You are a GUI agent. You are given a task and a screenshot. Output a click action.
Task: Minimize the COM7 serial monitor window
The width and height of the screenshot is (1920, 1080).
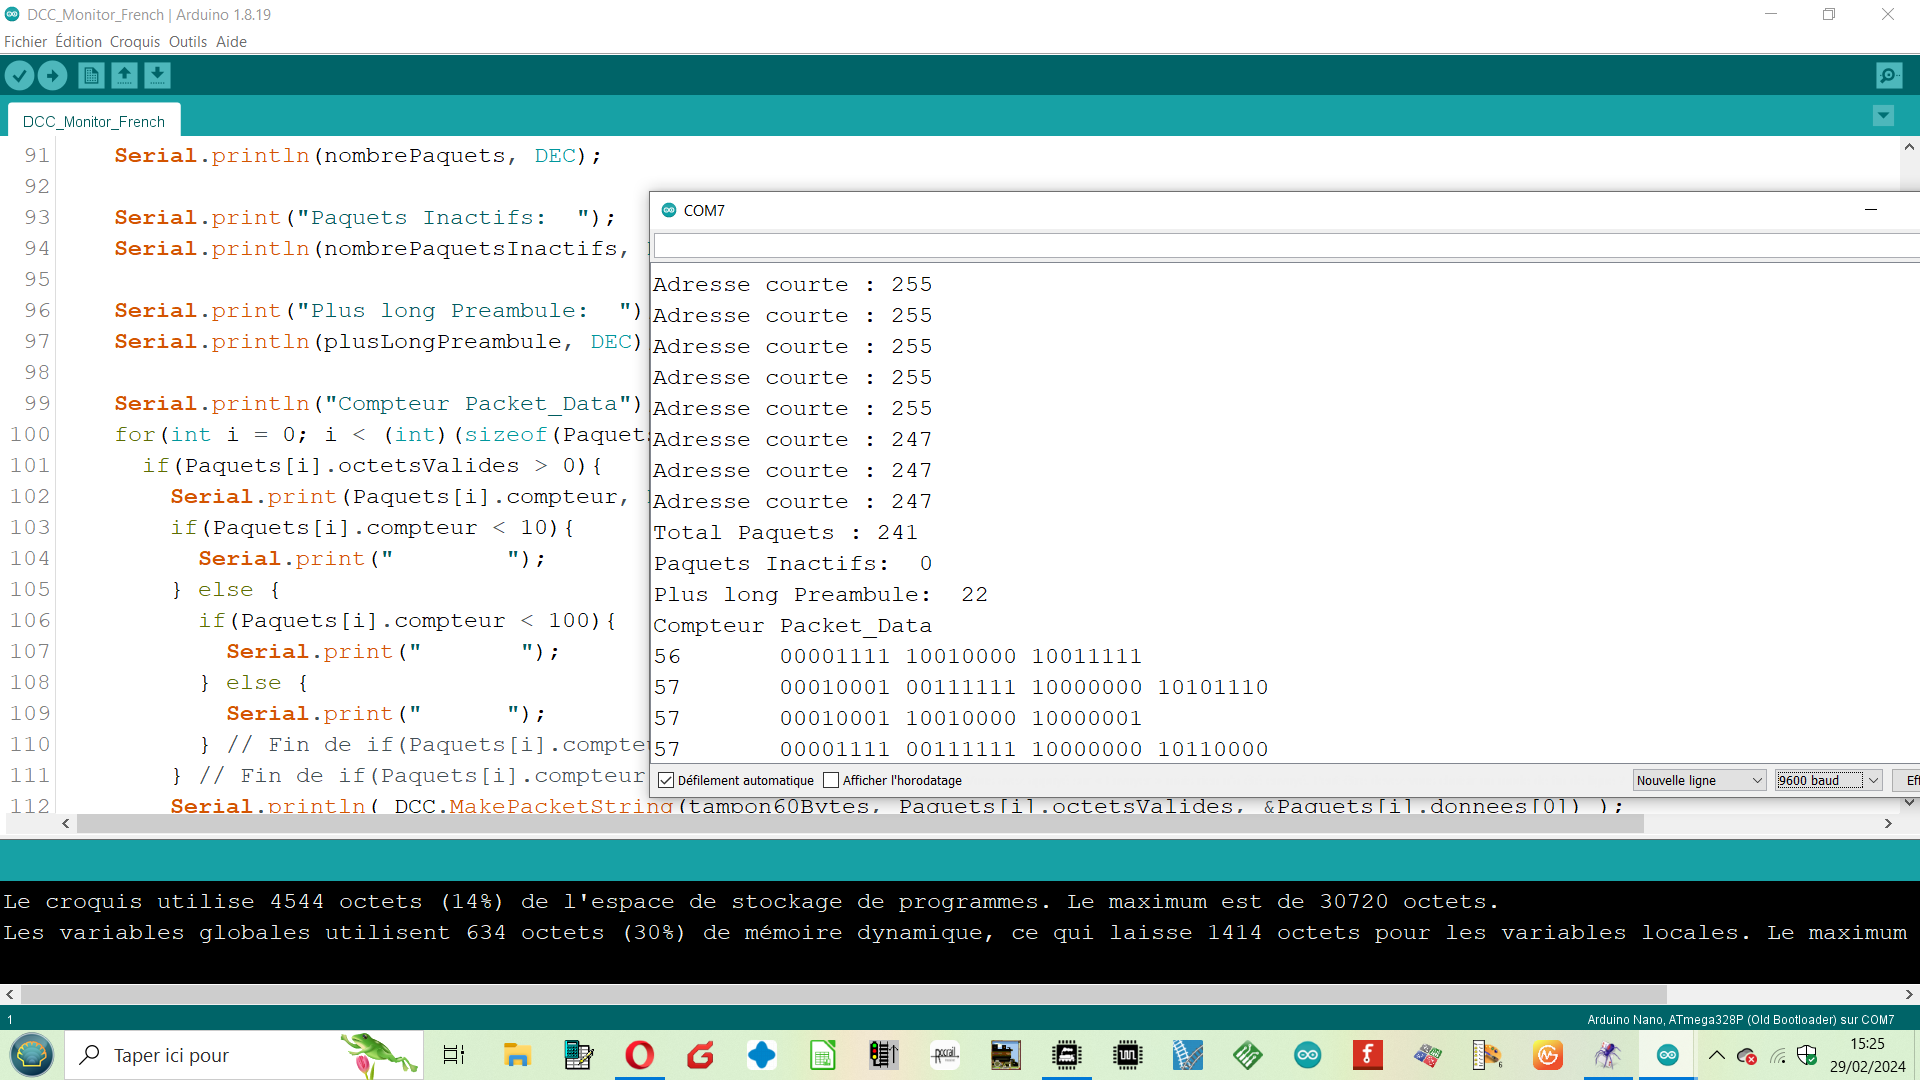pos(1870,210)
